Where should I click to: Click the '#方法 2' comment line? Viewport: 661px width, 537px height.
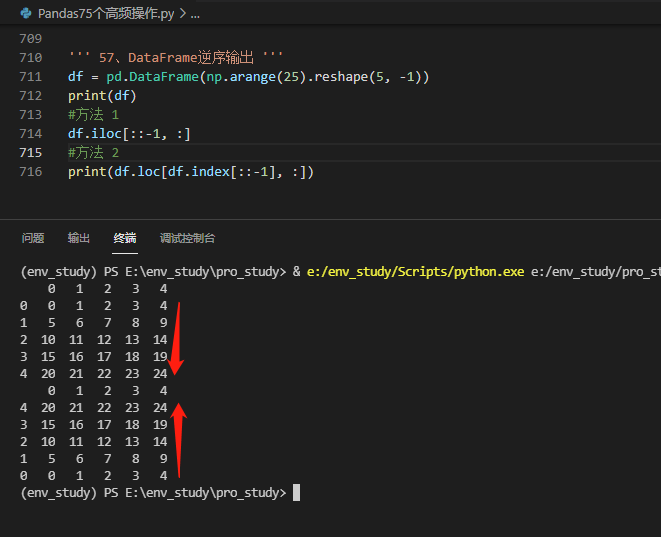coord(94,153)
